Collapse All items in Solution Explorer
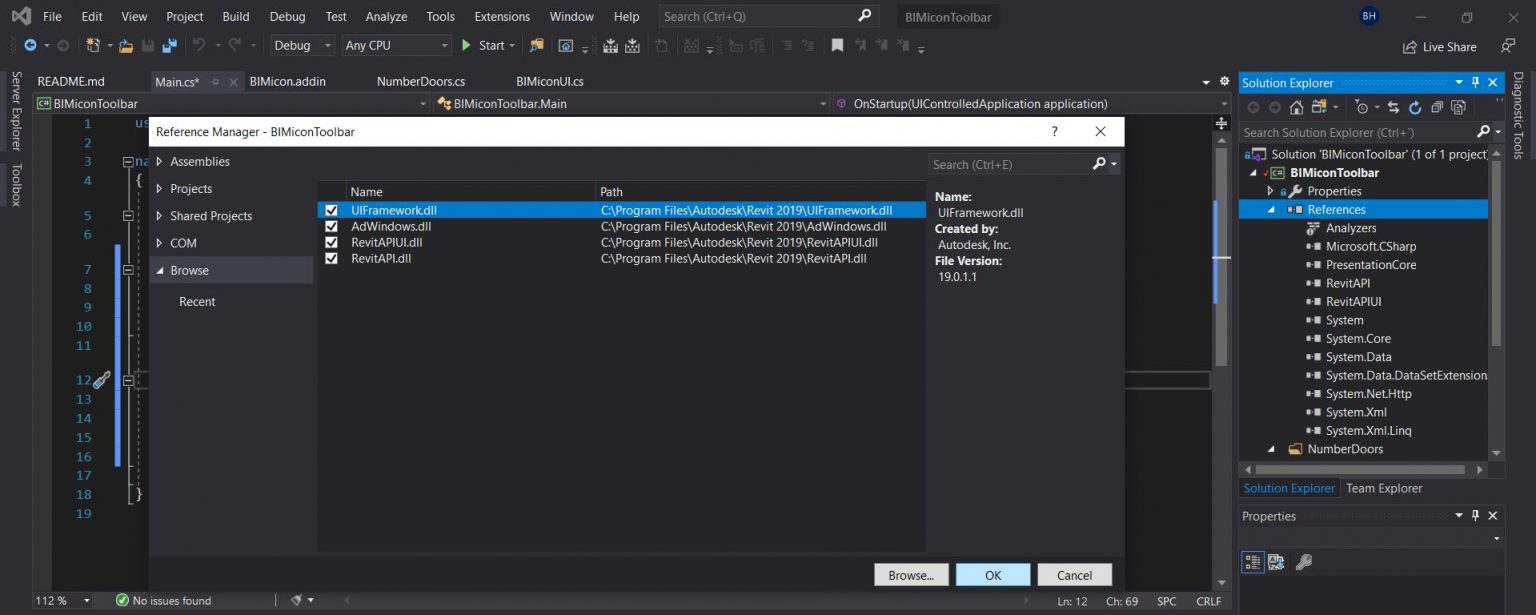This screenshot has height=615, width=1536. (x=1438, y=107)
